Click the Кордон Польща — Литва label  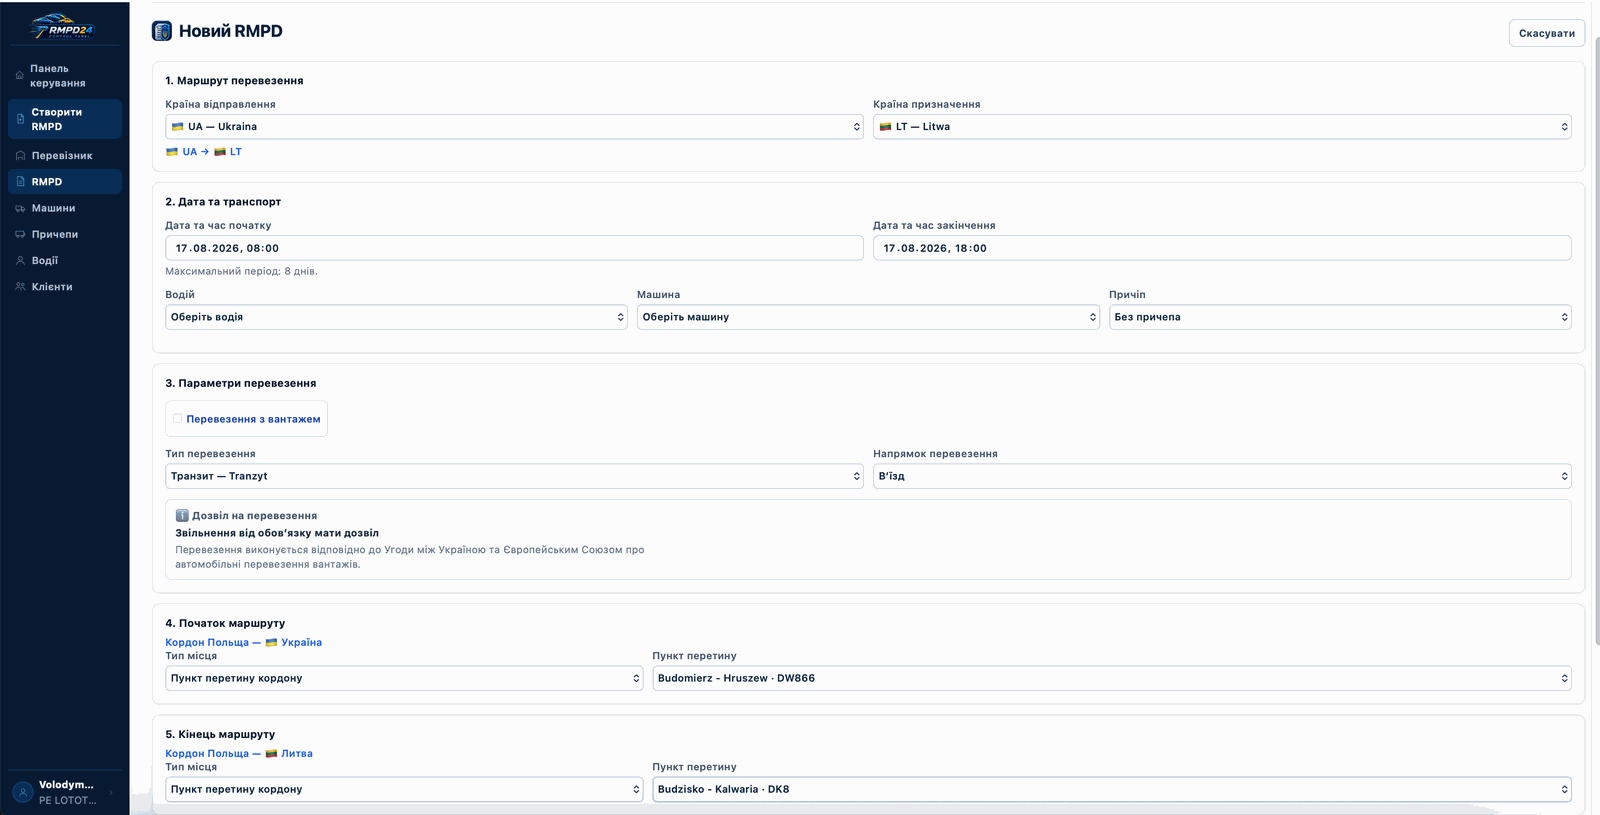pos(239,753)
